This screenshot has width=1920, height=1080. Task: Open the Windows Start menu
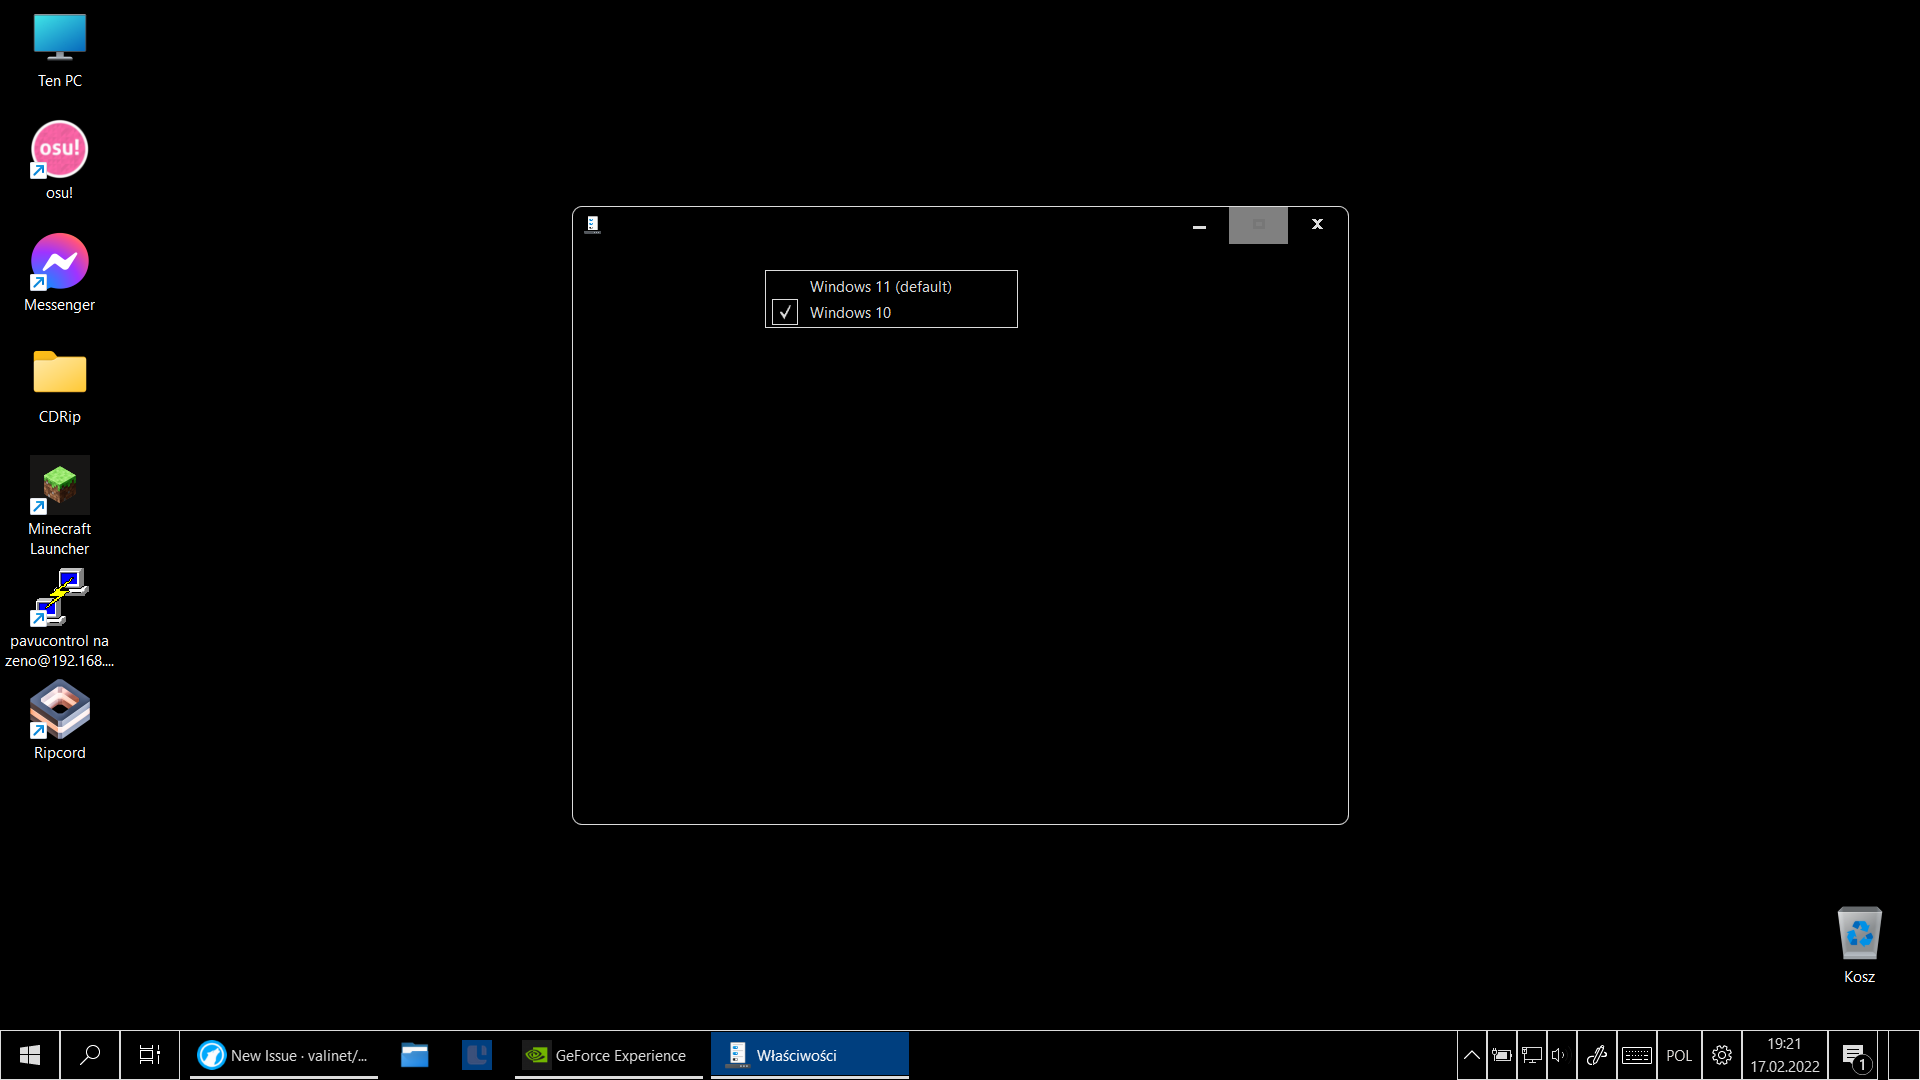click(30, 1055)
